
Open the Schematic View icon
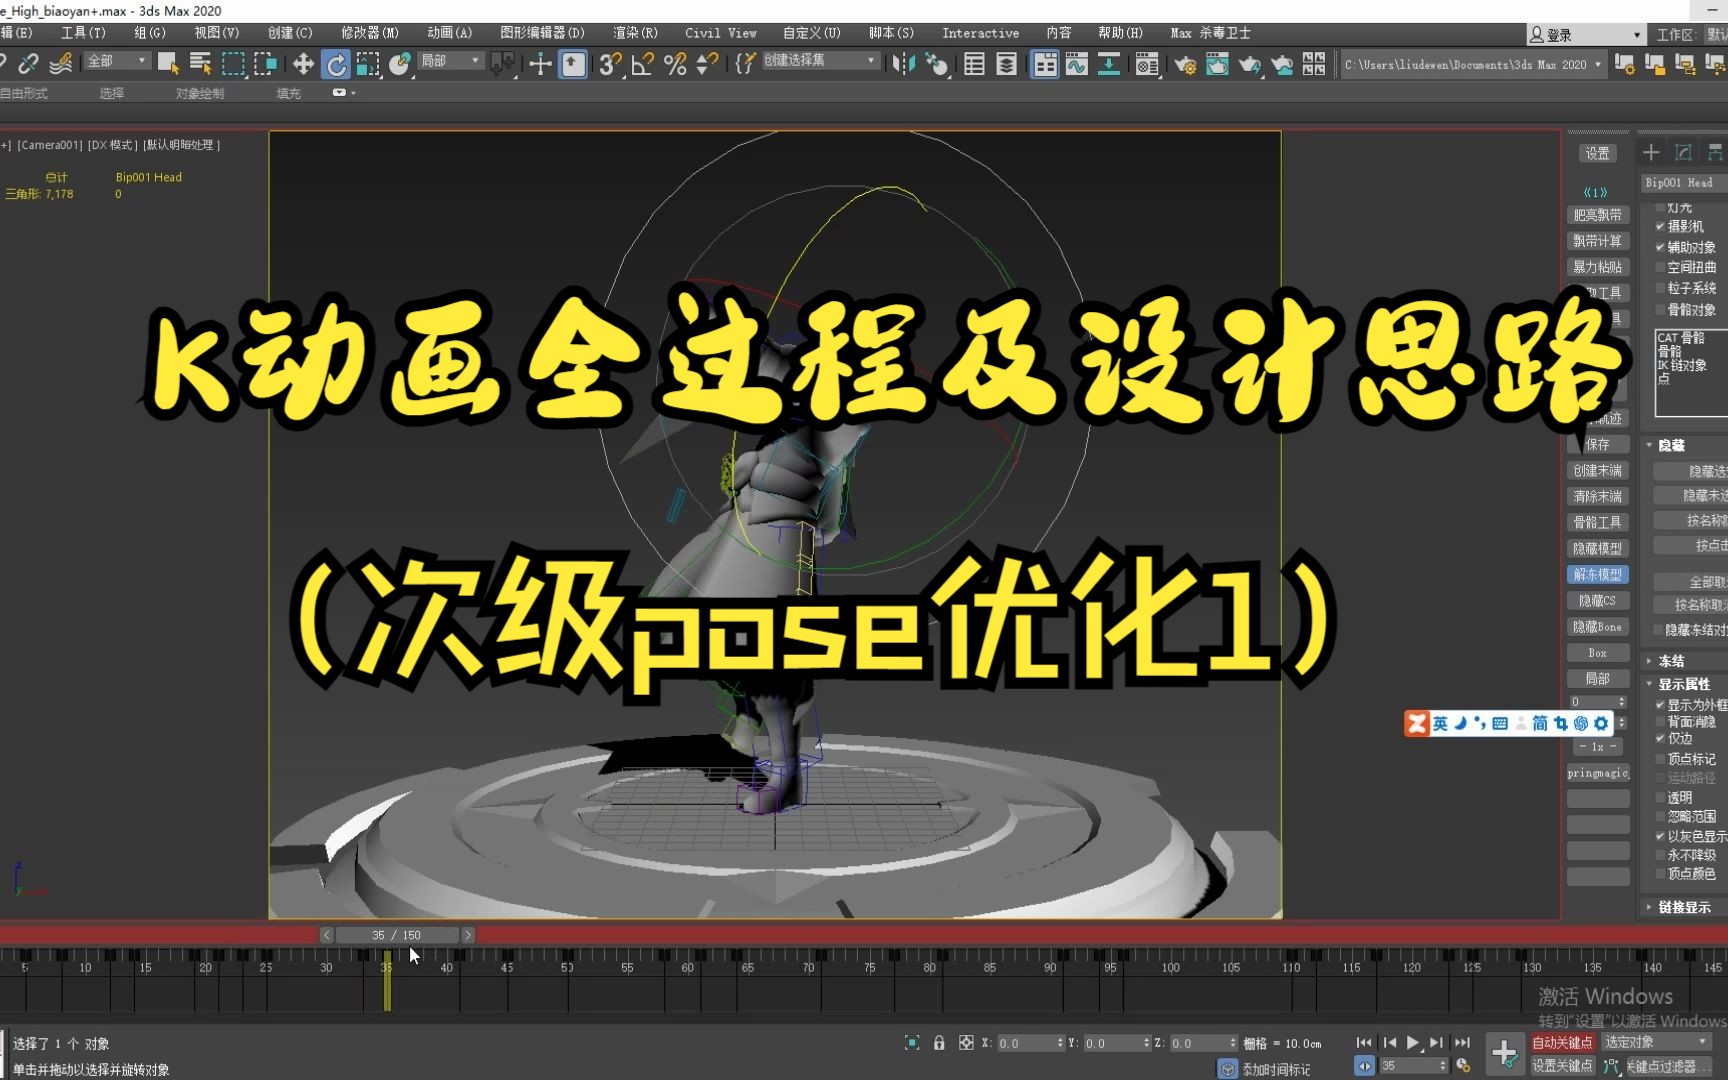click(1109, 64)
